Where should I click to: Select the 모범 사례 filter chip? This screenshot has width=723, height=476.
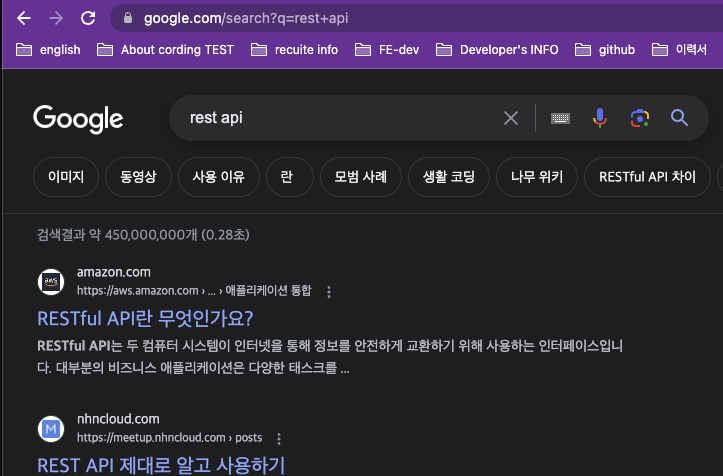click(361, 177)
